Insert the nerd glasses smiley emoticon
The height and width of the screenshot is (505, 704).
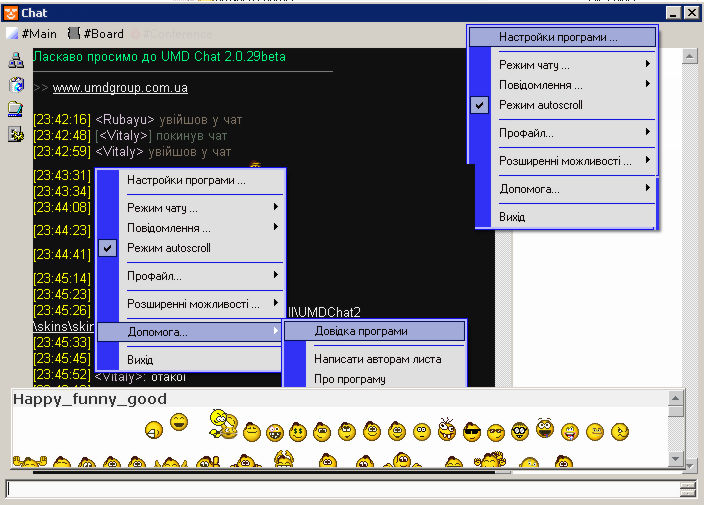coord(520,432)
